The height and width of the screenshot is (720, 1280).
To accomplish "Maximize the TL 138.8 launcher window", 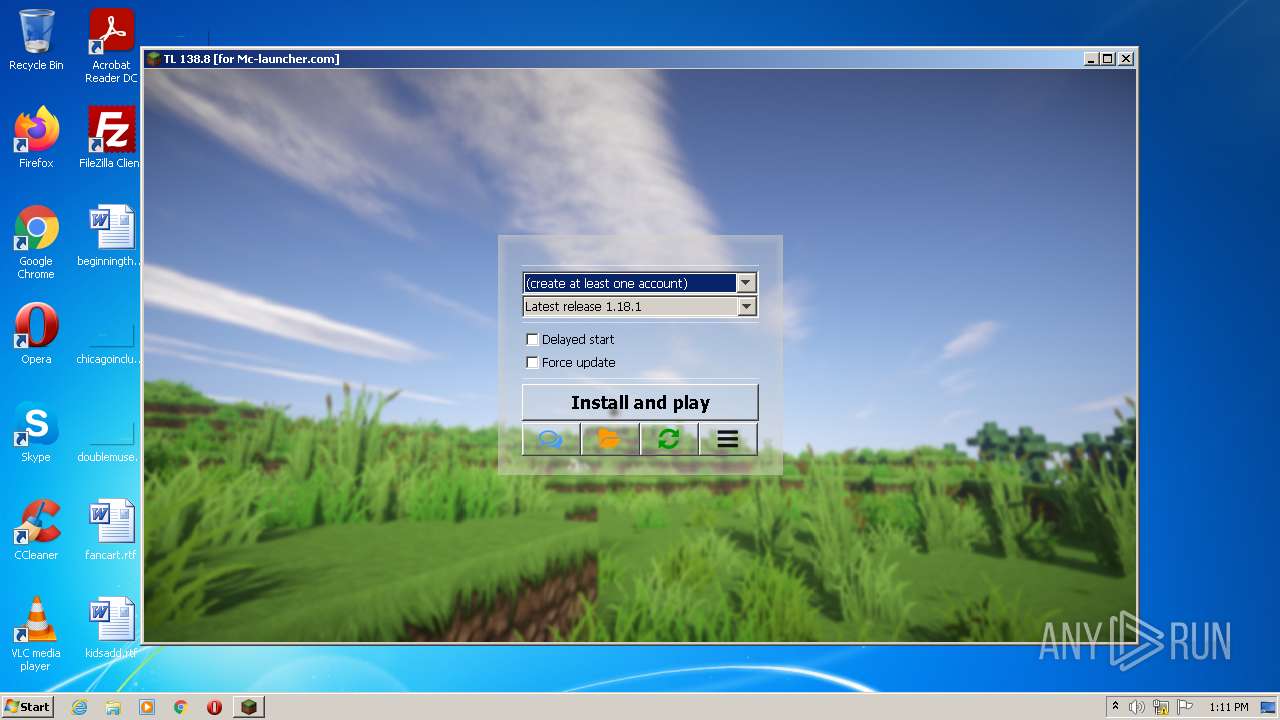I will pos(1108,59).
